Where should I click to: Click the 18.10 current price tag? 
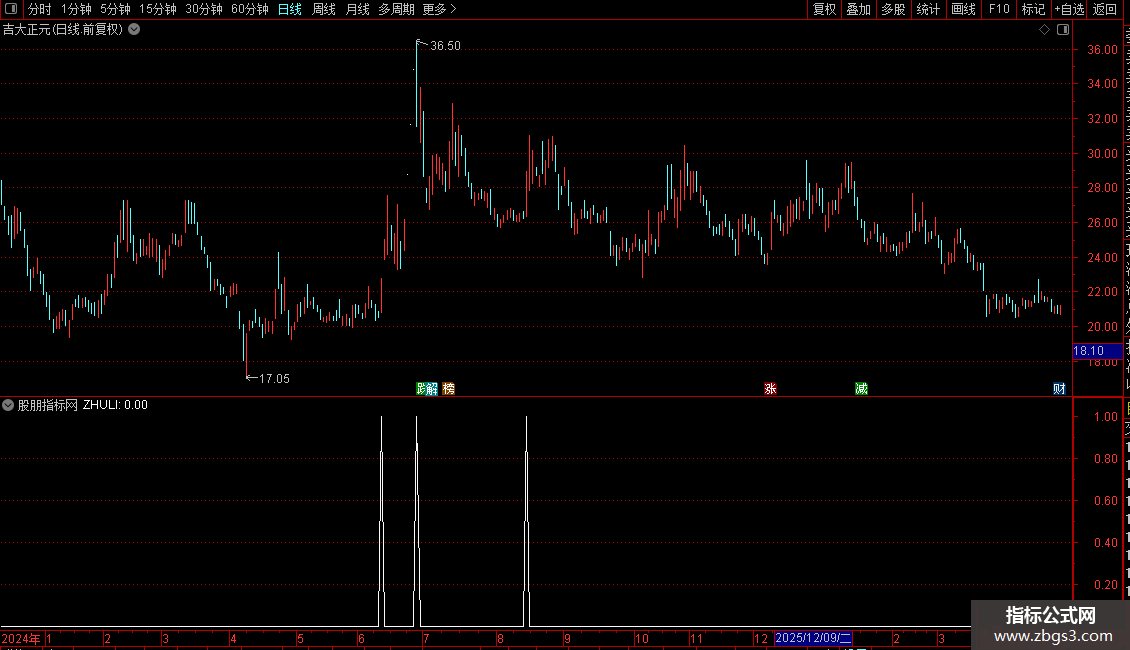click(x=1097, y=351)
